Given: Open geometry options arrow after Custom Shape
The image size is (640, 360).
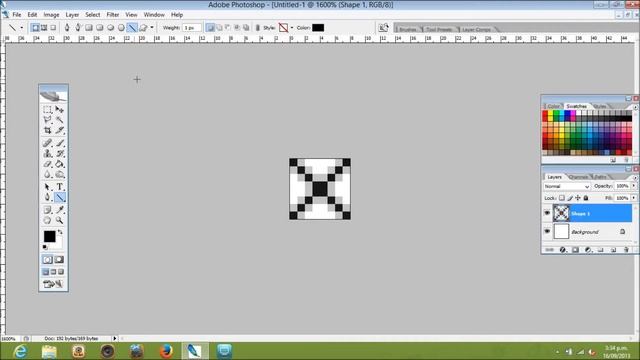Looking at the screenshot, I should (x=152, y=28).
